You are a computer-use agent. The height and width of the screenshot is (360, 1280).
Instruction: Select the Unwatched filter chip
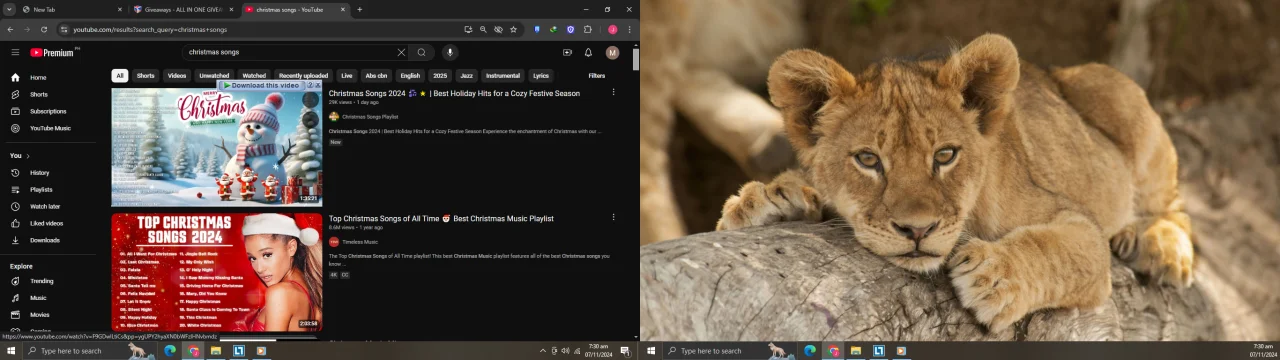[x=214, y=76]
